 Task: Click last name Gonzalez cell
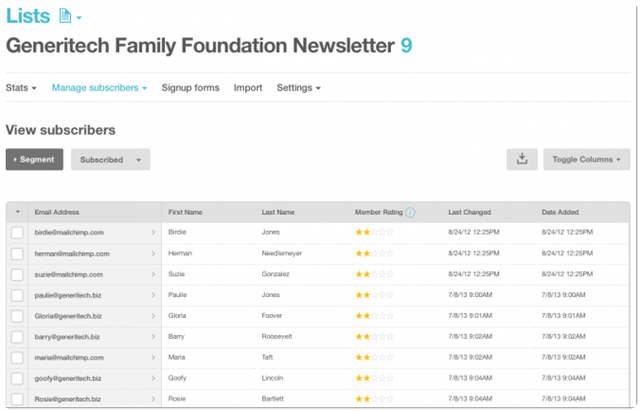click(276, 274)
